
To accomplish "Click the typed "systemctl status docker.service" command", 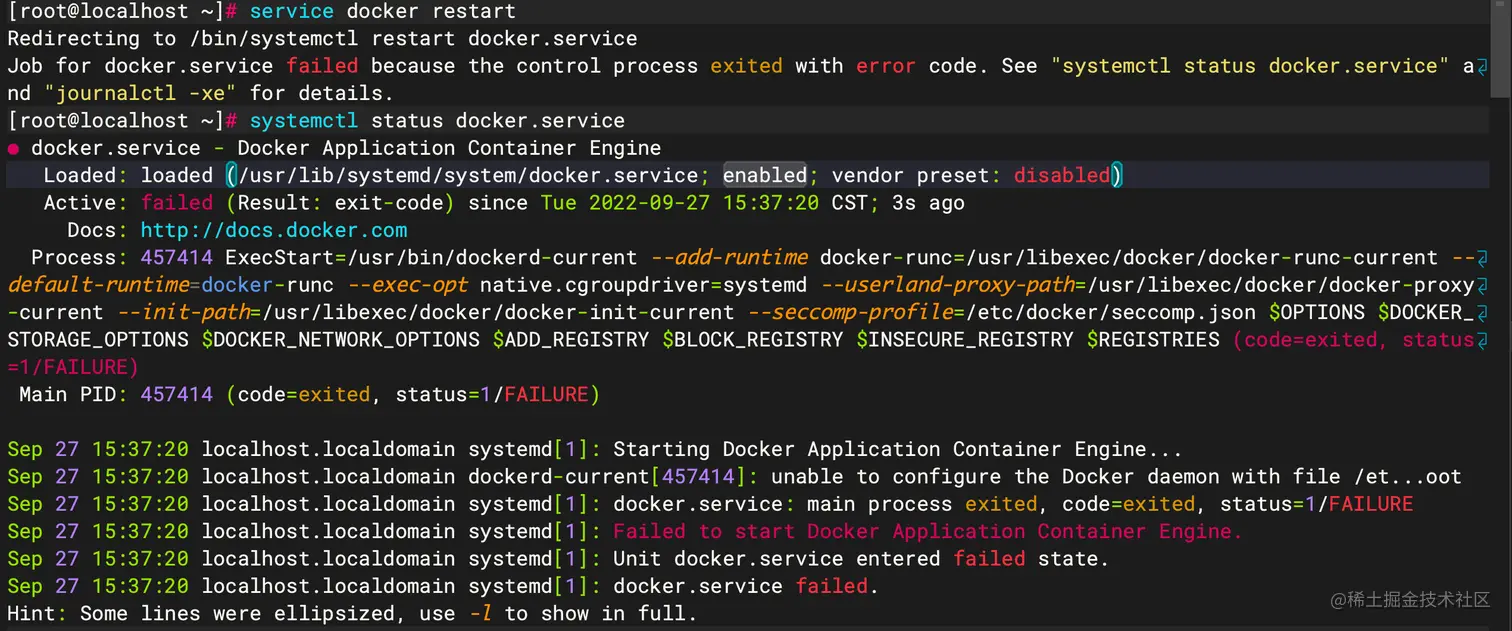I will (437, 121).
